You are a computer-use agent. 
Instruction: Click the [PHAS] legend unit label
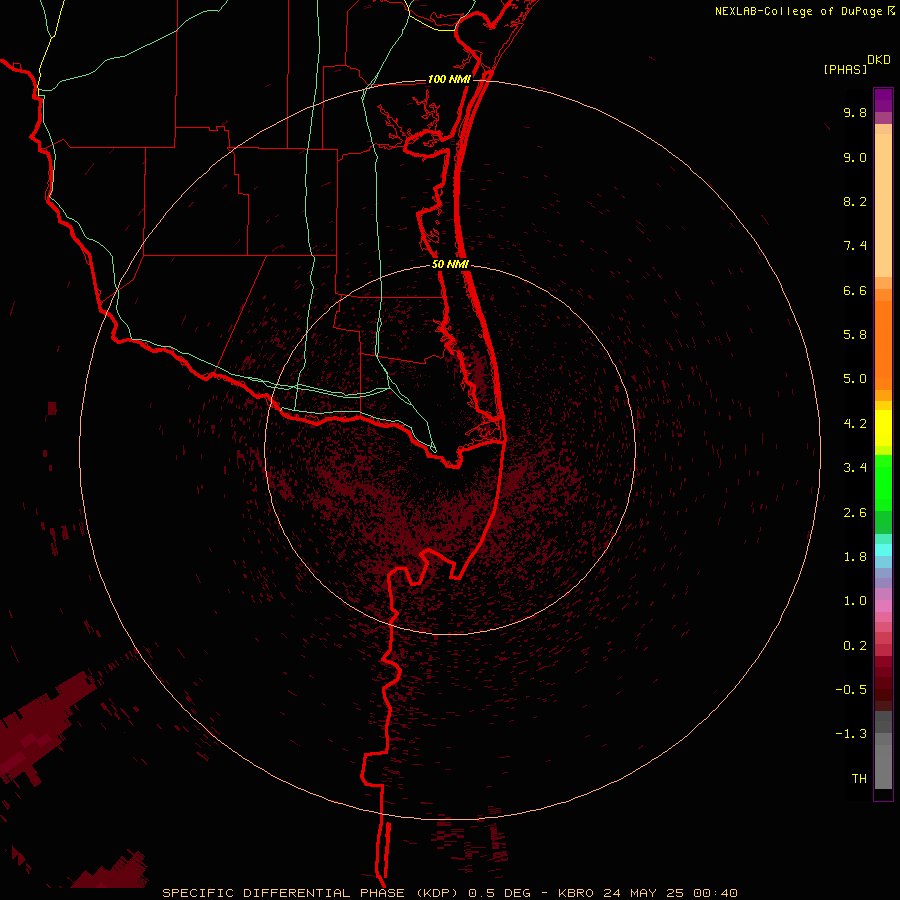pos(845,69)
